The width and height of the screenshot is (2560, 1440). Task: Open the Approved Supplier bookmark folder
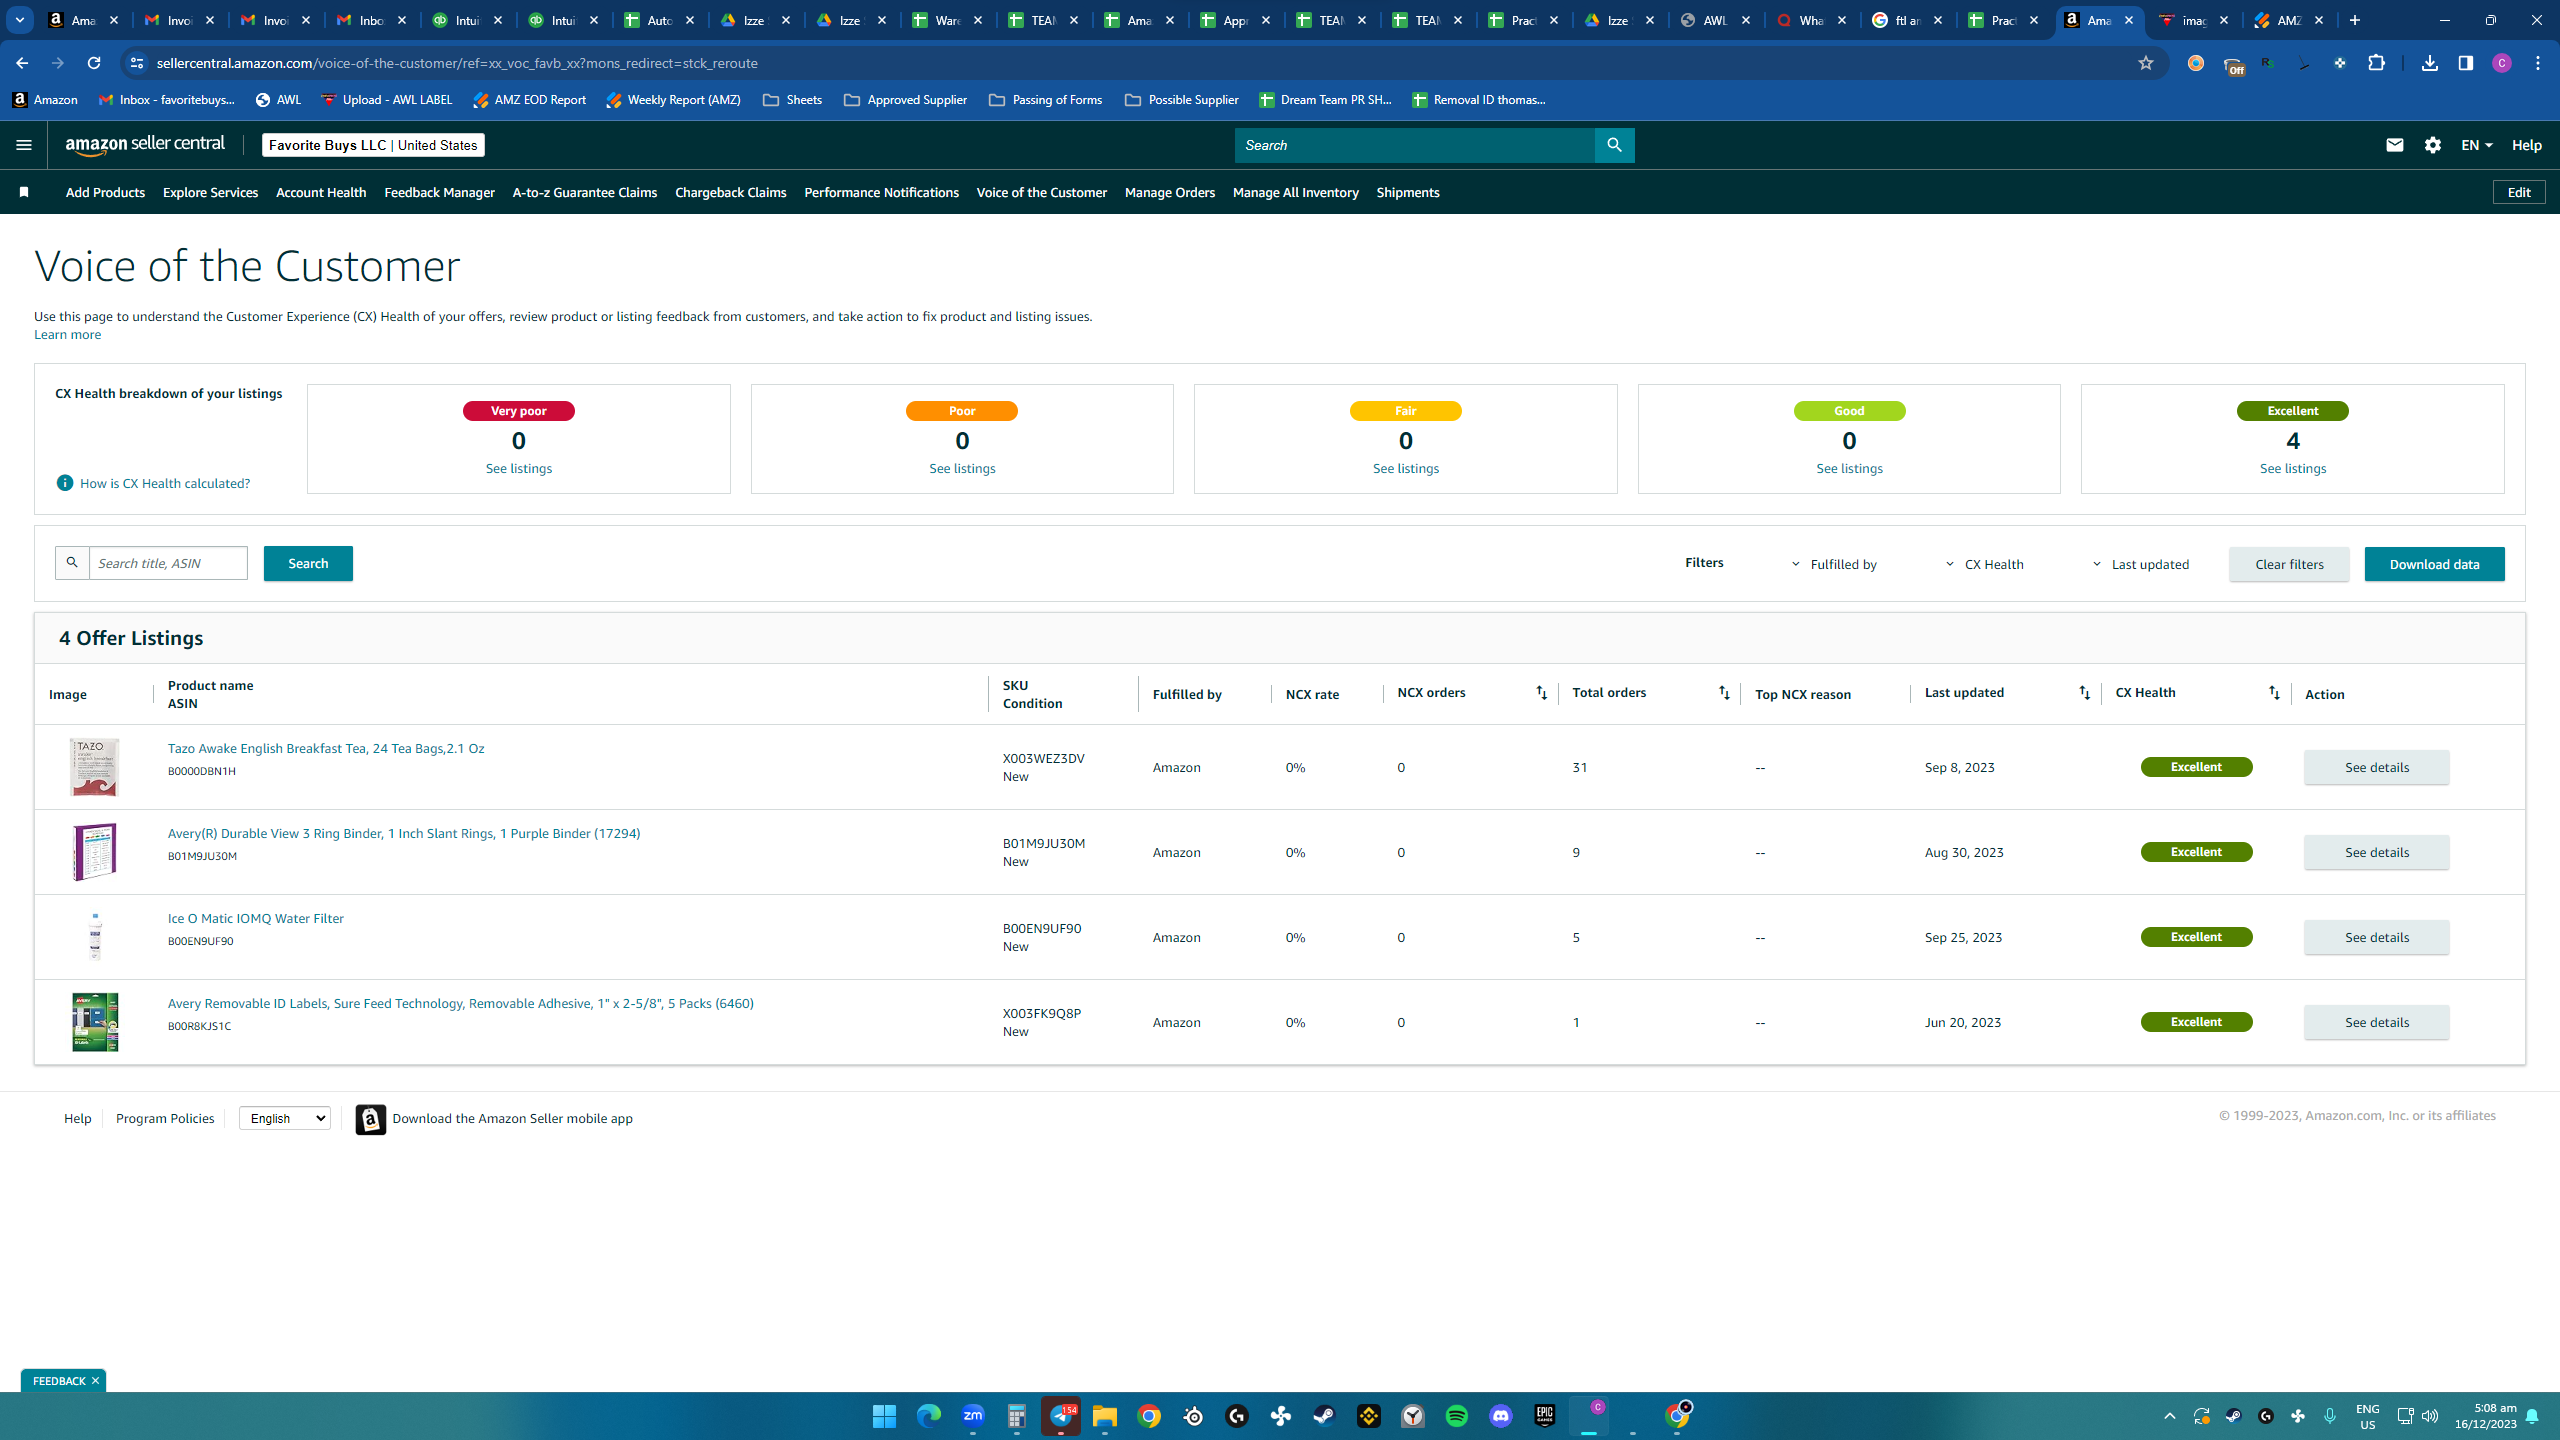coord(906,100)
